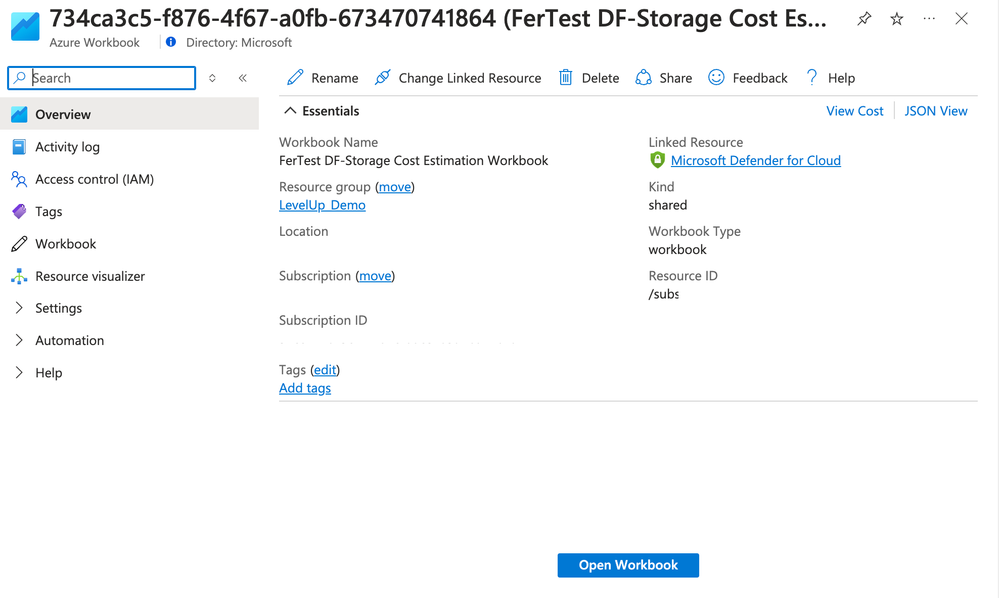This screenshot has height=598, width=999.
Task: Toggle expand/collapse all menu groups
Action: pos(212,78)
